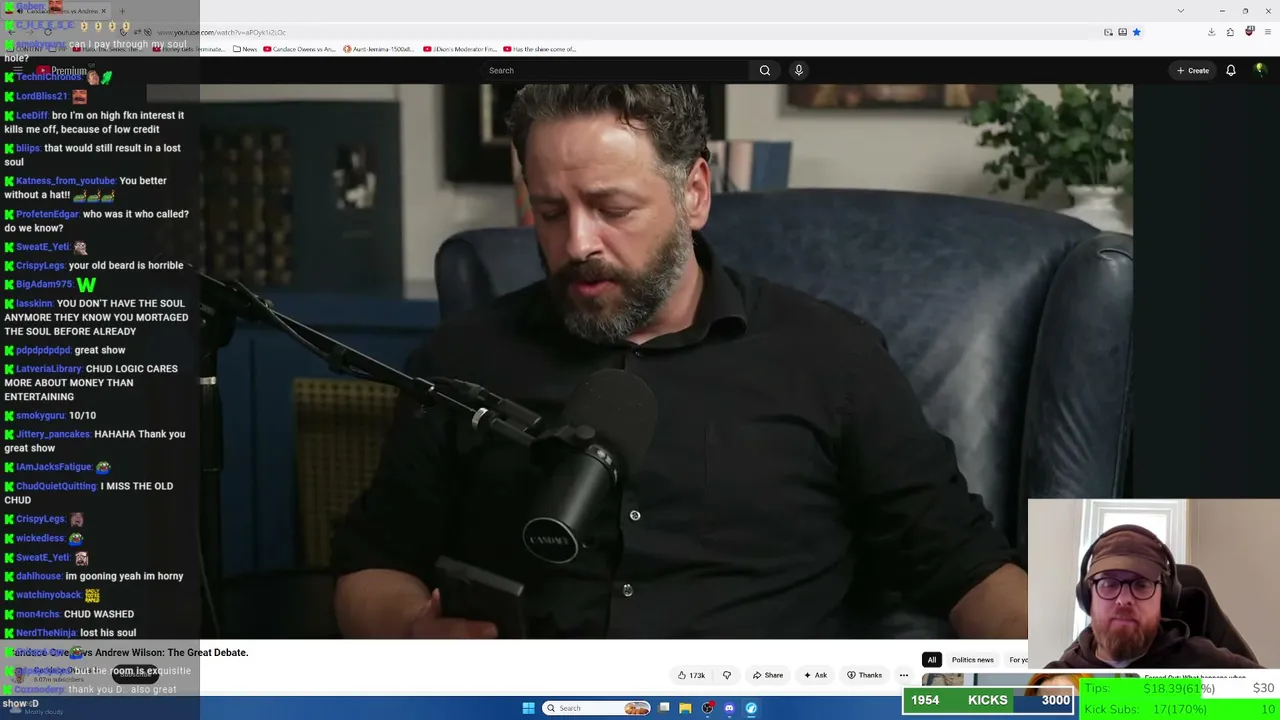1280x720 pixels.
Task: Open the YouTube account avatar menu
Action: pos(1260,70)
